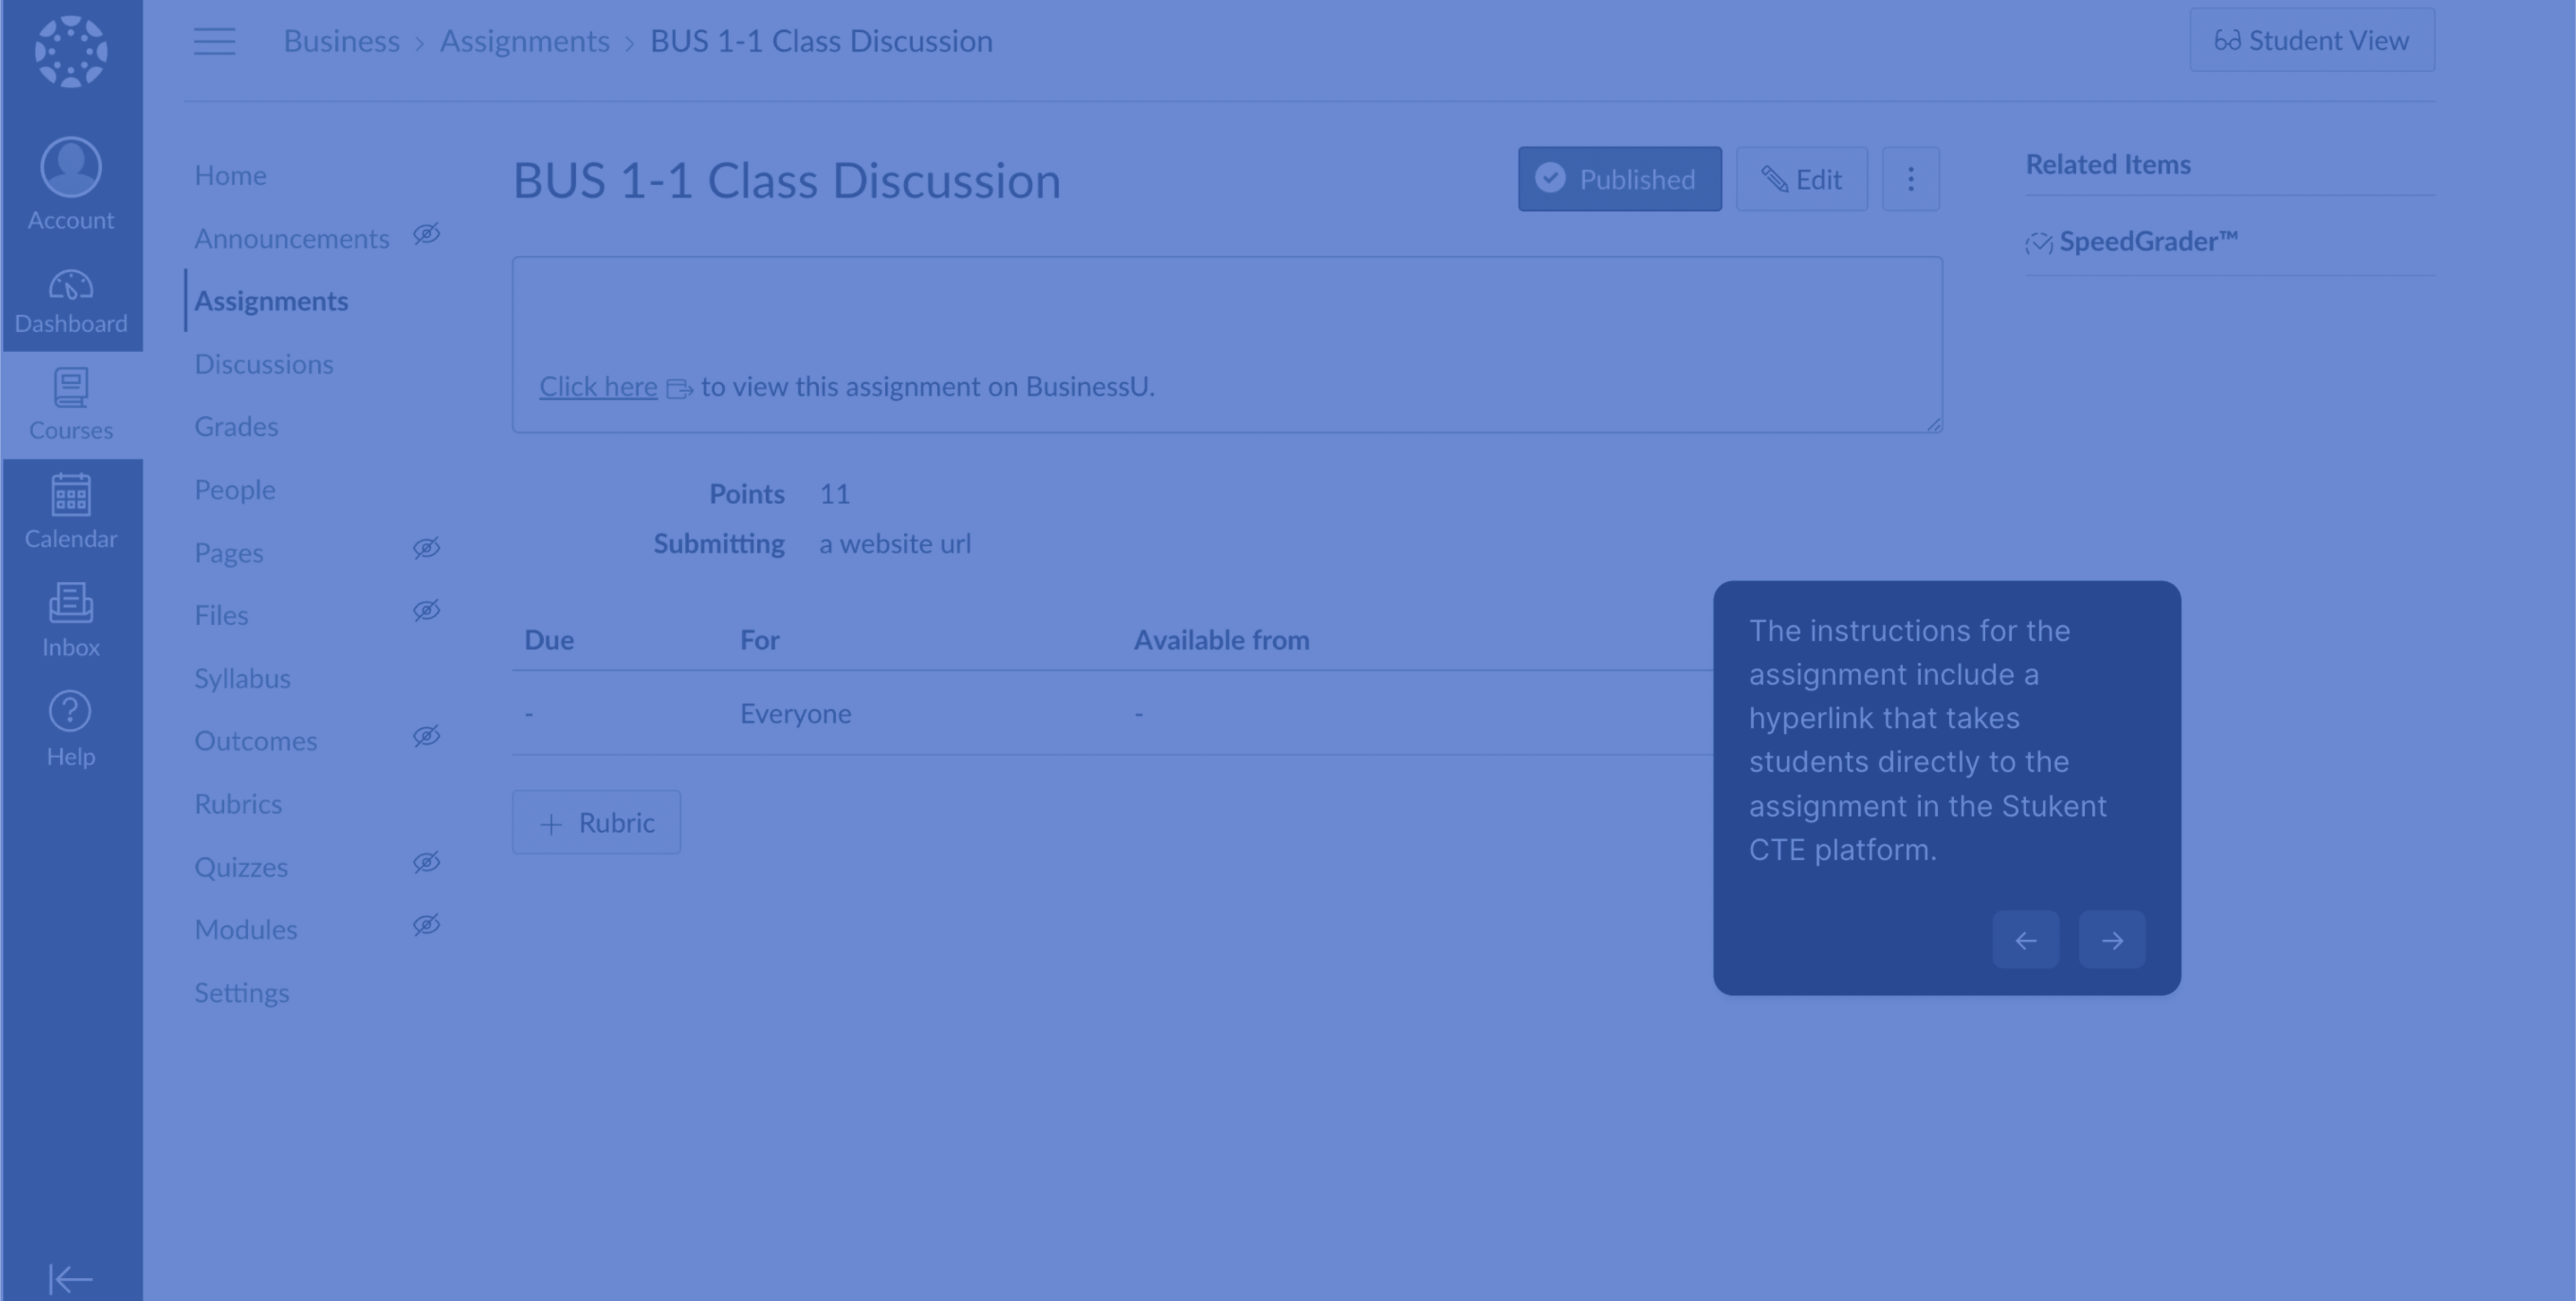Click the Points value 11

[x=835, y=494]
